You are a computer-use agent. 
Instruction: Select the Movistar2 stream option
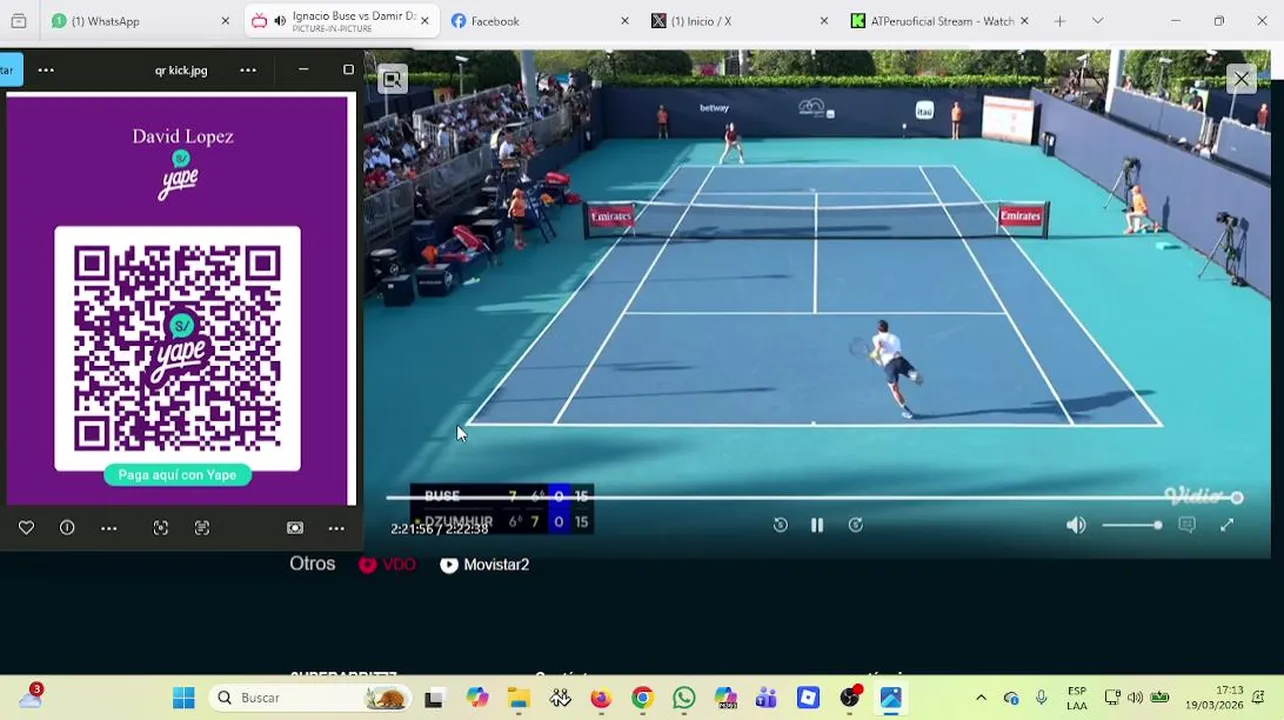point(485,565)
